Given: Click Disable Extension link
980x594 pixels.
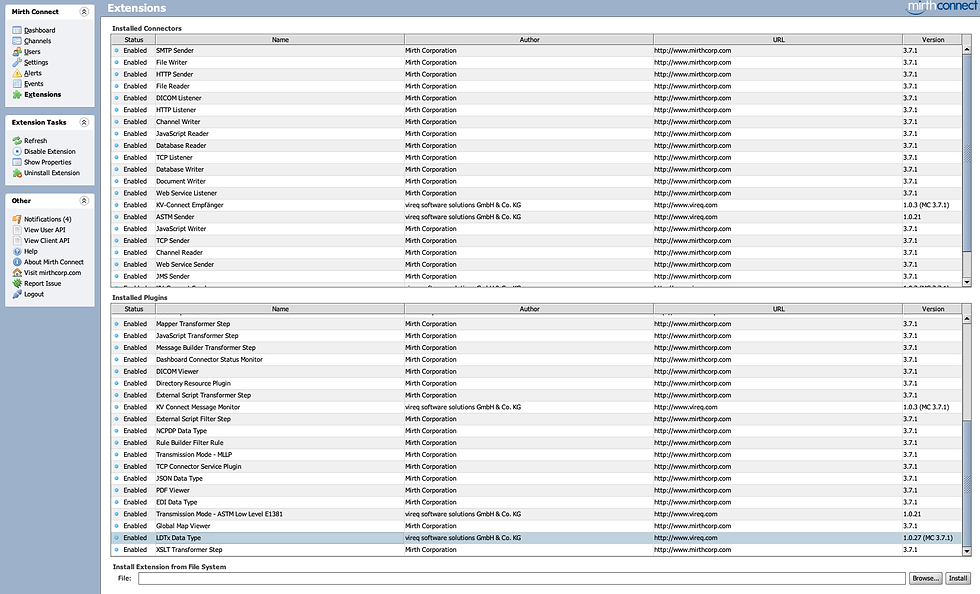Looking at the screenshot, I should [49, 151].
